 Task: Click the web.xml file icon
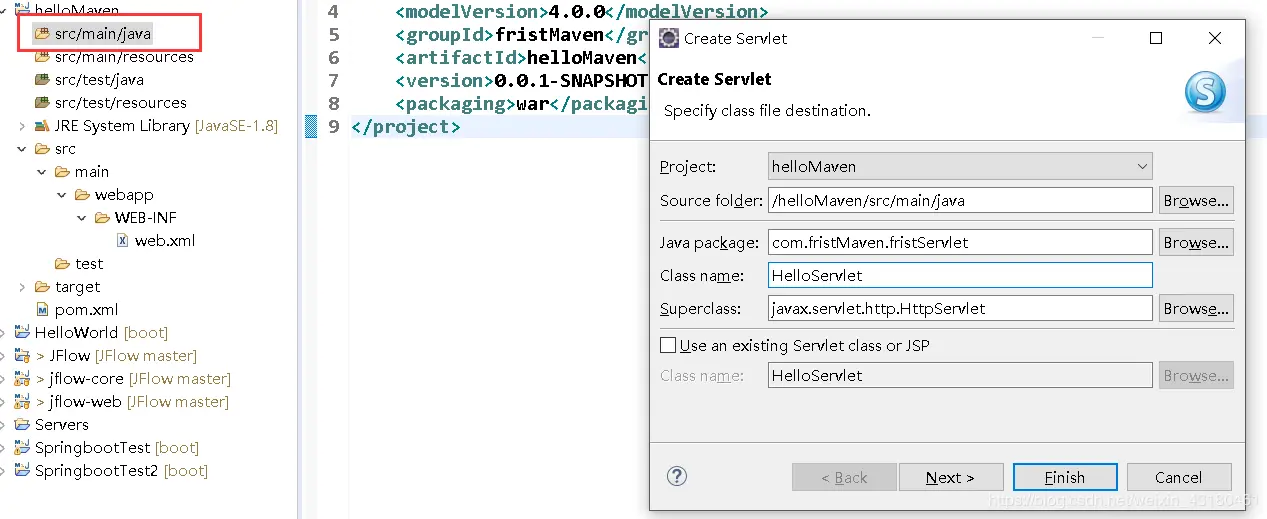point(123,241)
